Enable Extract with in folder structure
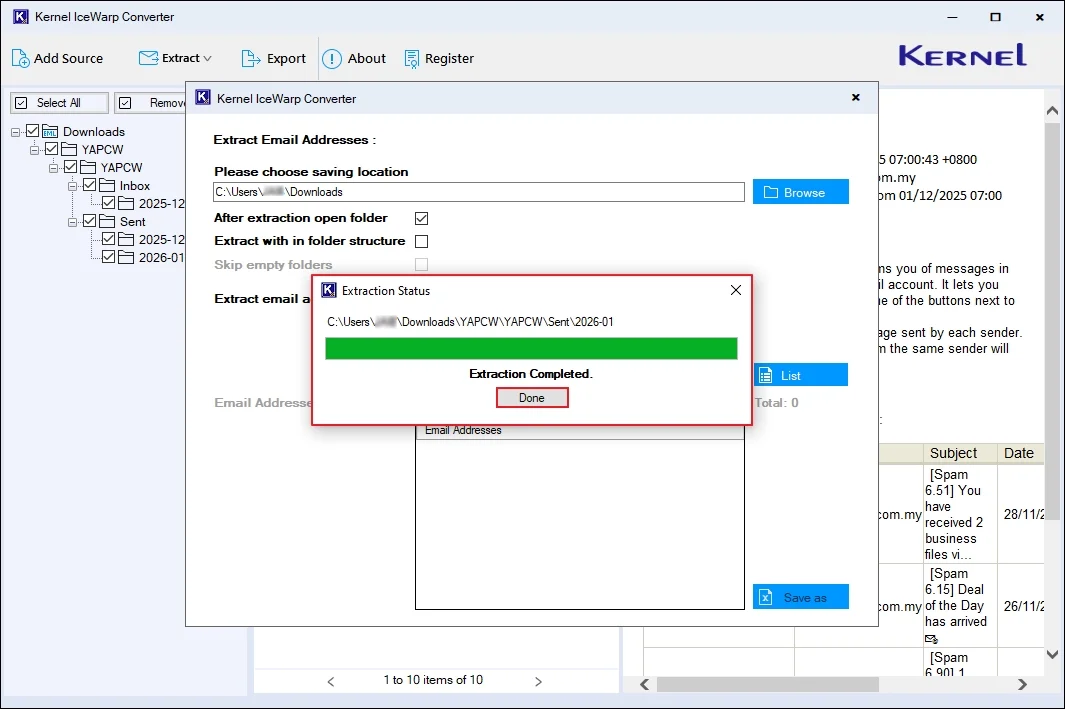 click(x=421, y=241)
